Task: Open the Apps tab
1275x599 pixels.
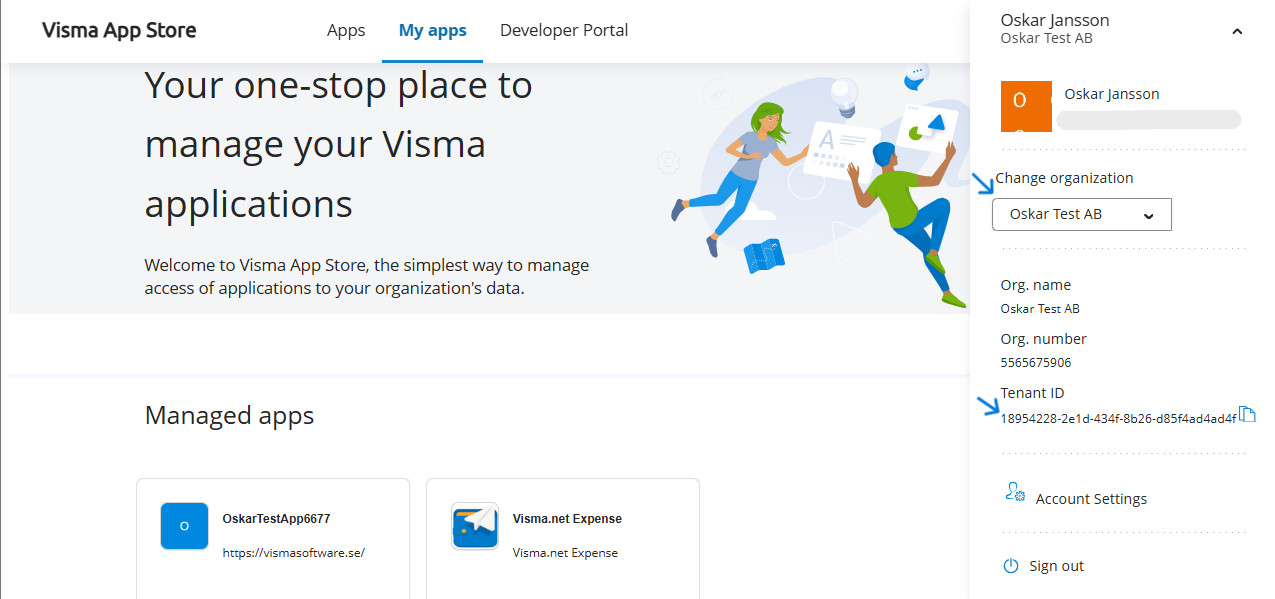Action: pos(346,30)
